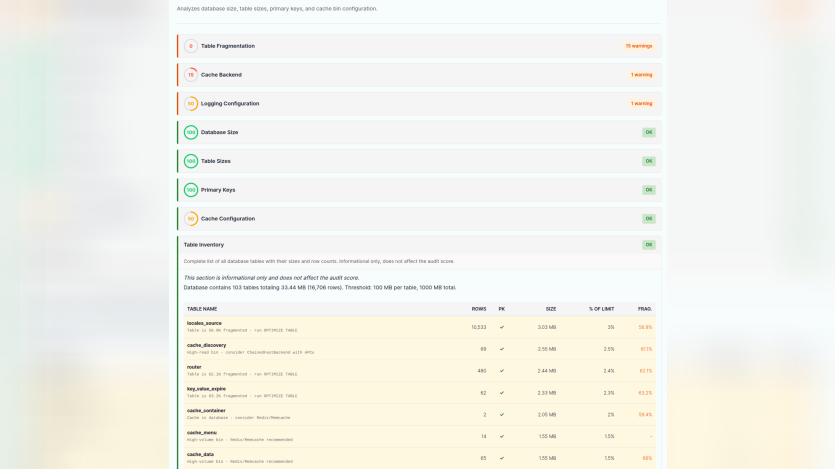Click the OK badge on Table Inventory
Viewport: 835px width, 469px height.
coord(649,245)
